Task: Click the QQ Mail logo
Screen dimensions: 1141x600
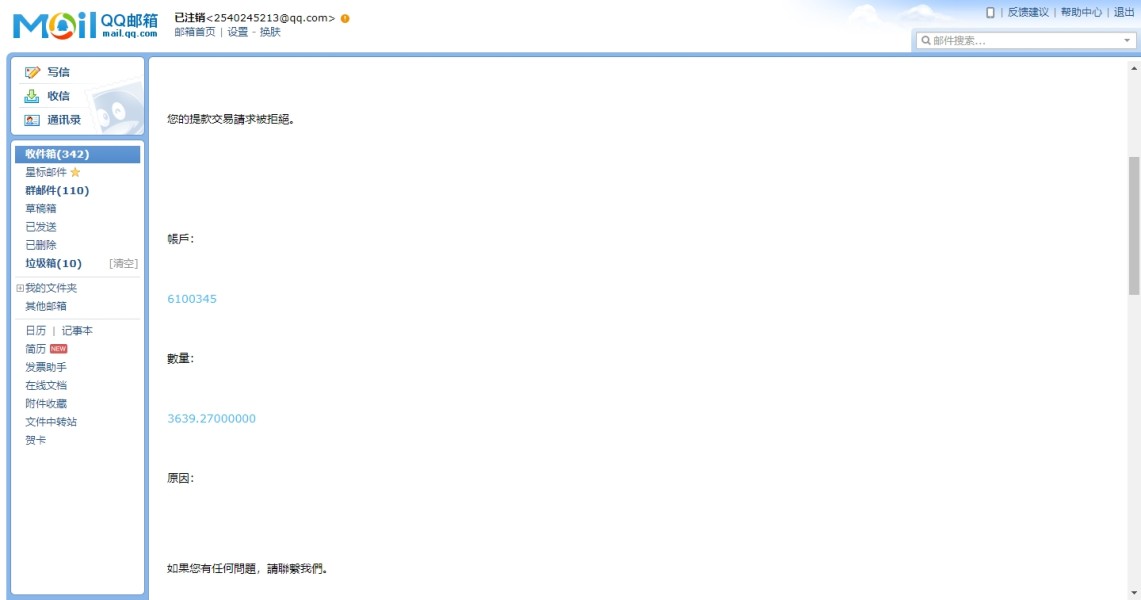Action: tap(85, 25)
